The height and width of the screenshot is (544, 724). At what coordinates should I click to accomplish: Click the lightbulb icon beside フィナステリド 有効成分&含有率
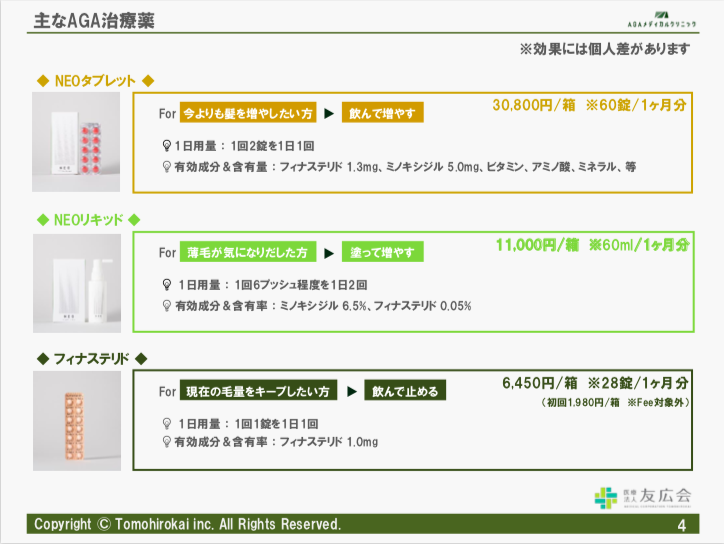[167, 442]
